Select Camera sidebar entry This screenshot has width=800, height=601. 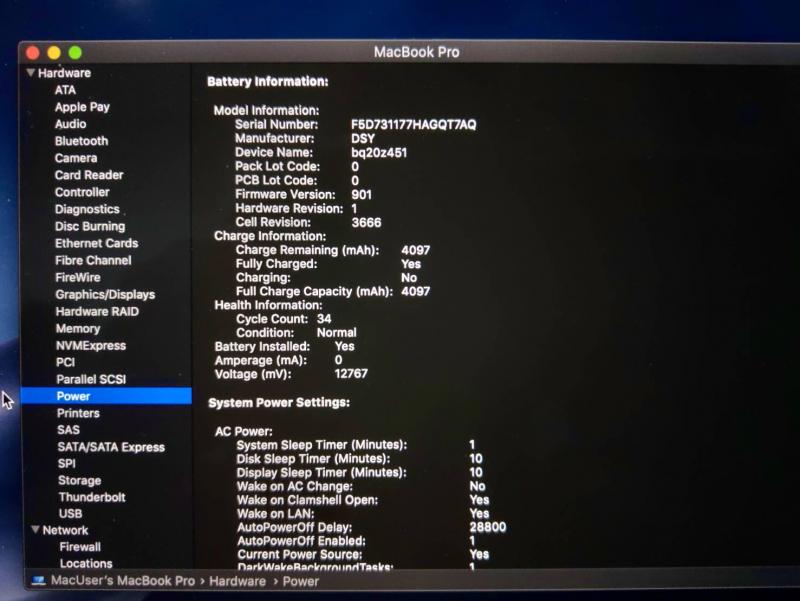(x=76, y=158)
